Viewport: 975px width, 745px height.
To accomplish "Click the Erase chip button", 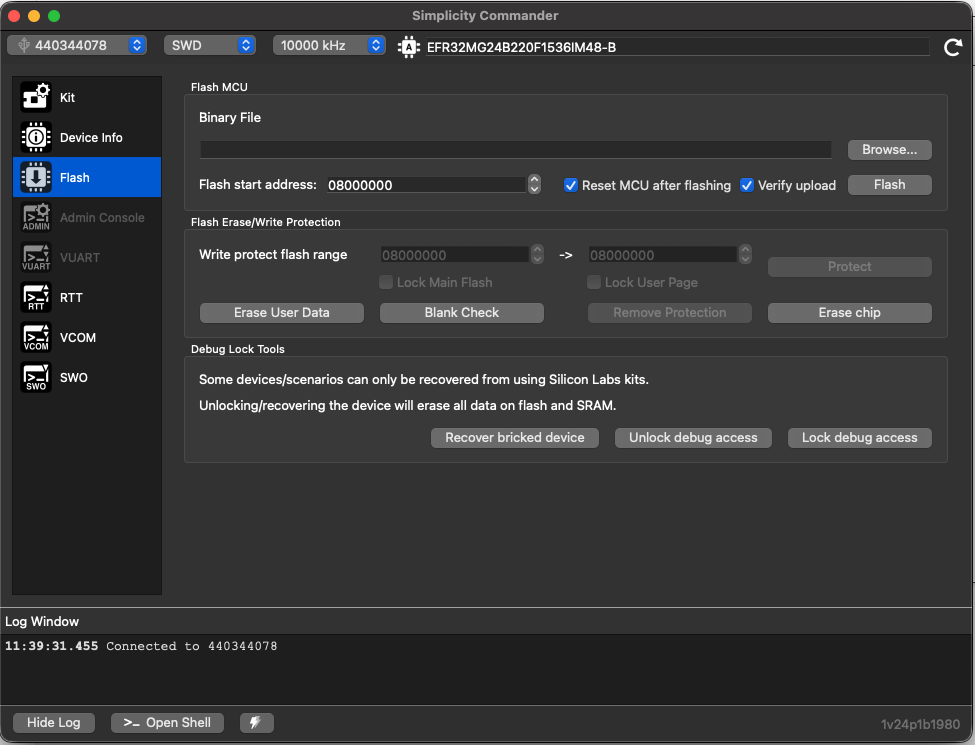I will point(849,313).
